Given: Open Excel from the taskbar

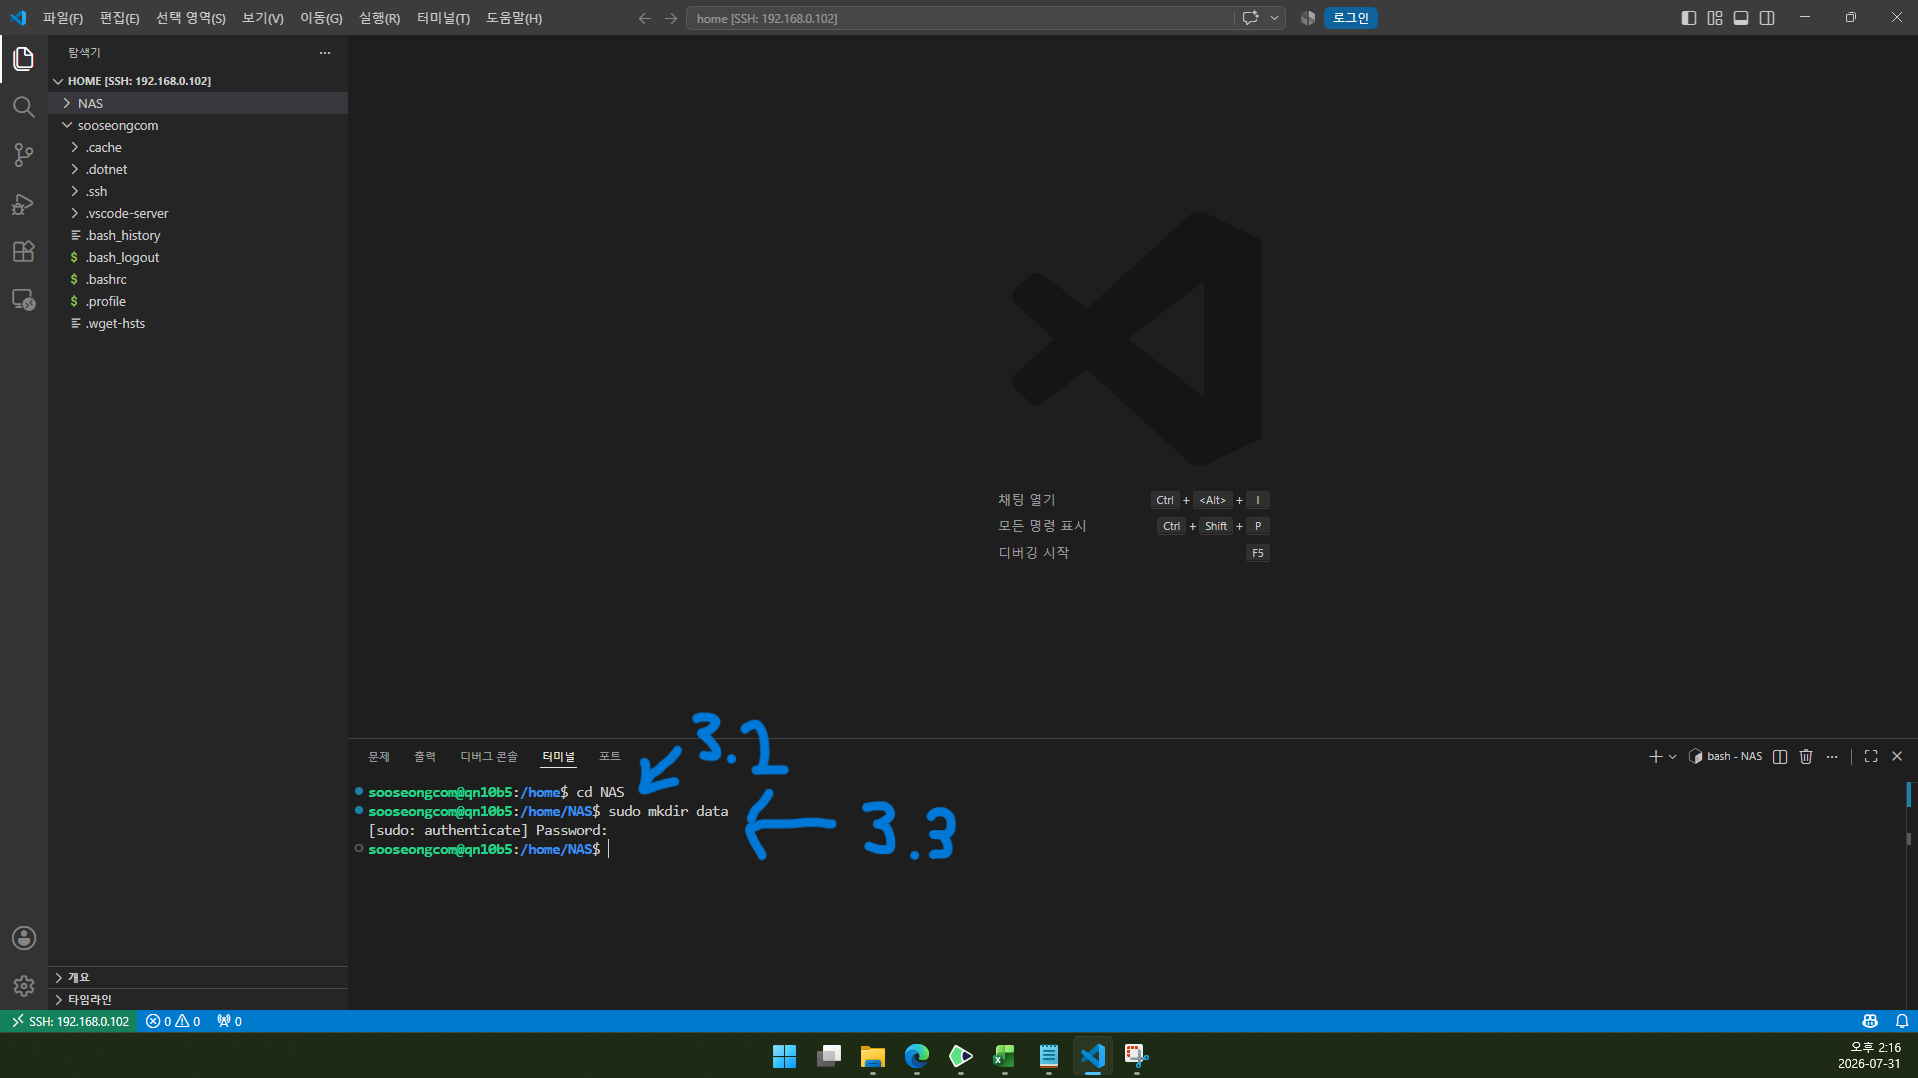Looking at the screenshot, I should click(x=1005, y=1056).
